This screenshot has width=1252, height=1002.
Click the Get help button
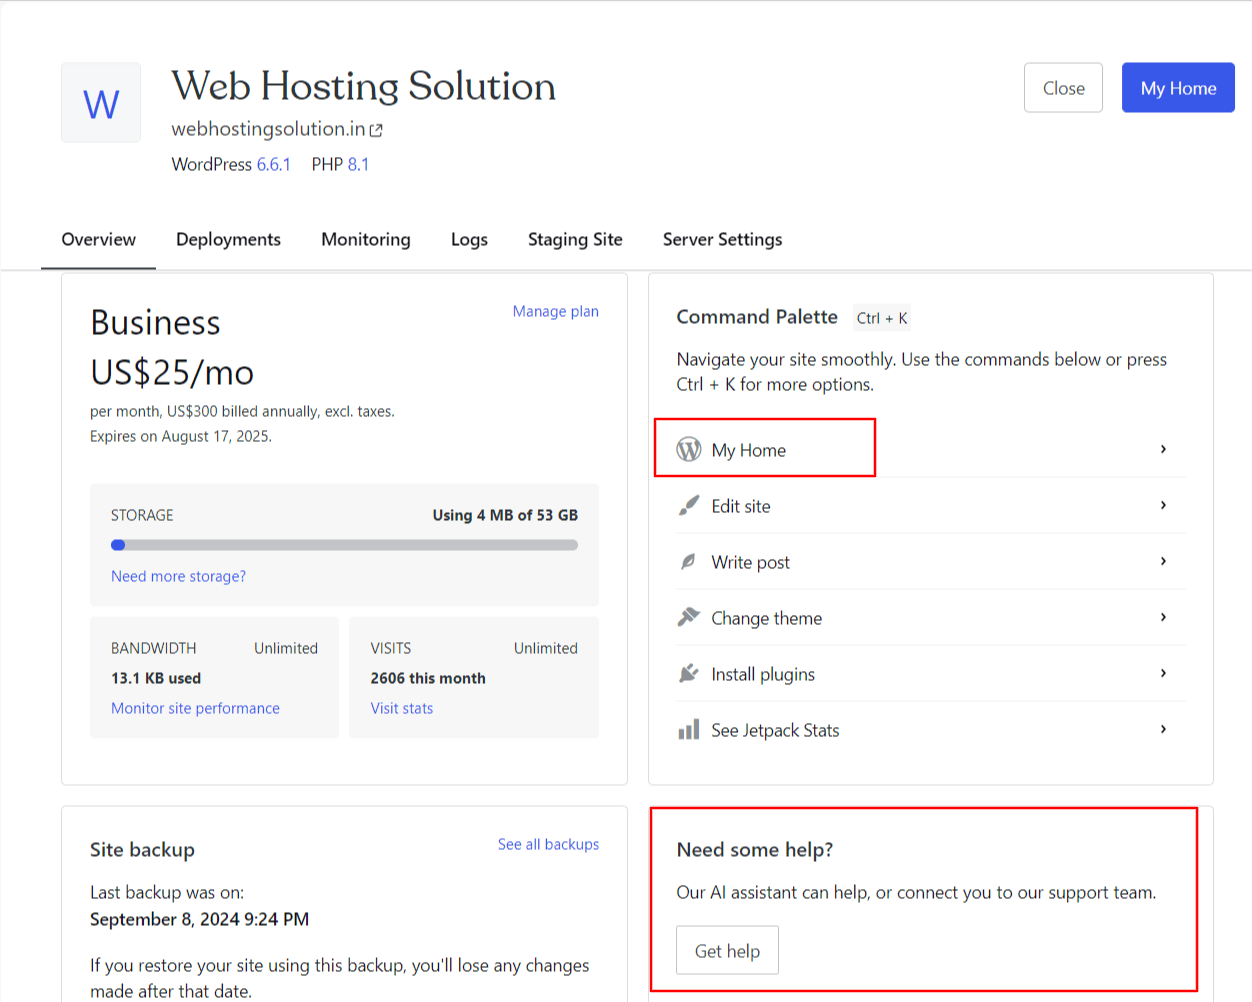[x=727, y=950]
